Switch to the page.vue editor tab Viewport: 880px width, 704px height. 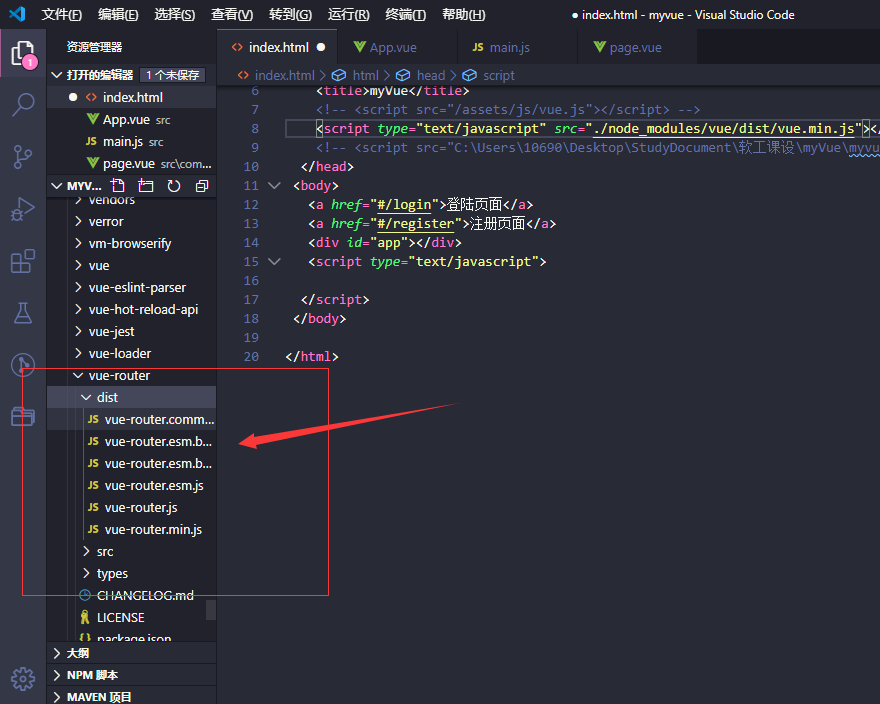pyautogui.click(x=637, y=47)
